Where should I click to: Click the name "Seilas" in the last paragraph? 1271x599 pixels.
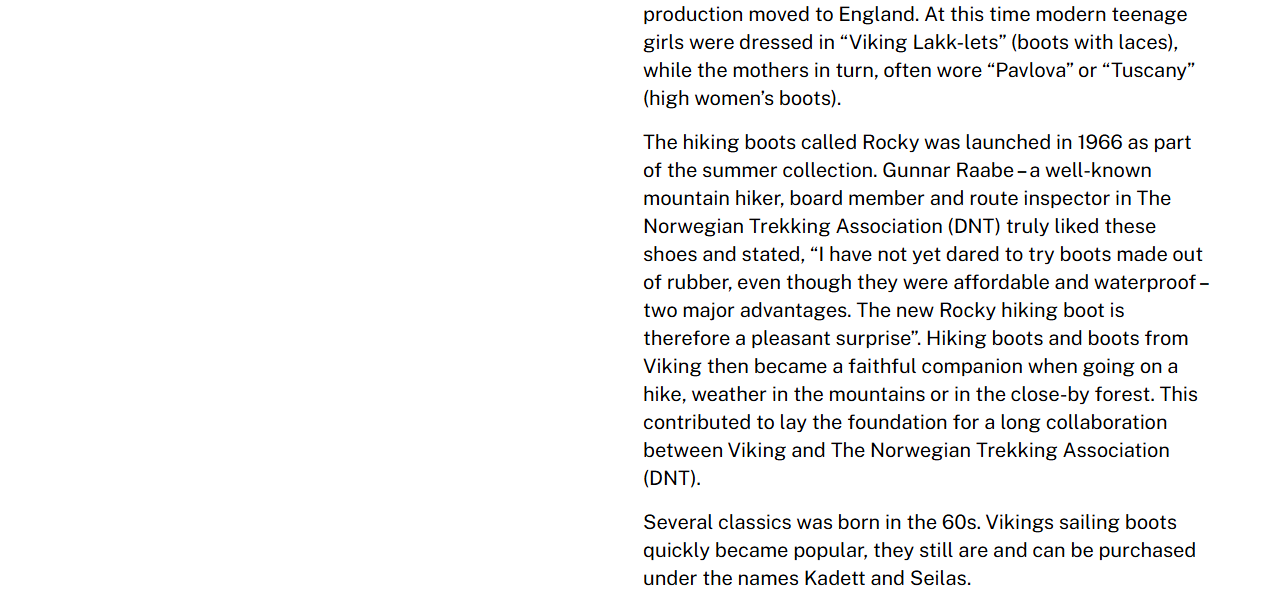pyautogui.click(x=938, y=579)
